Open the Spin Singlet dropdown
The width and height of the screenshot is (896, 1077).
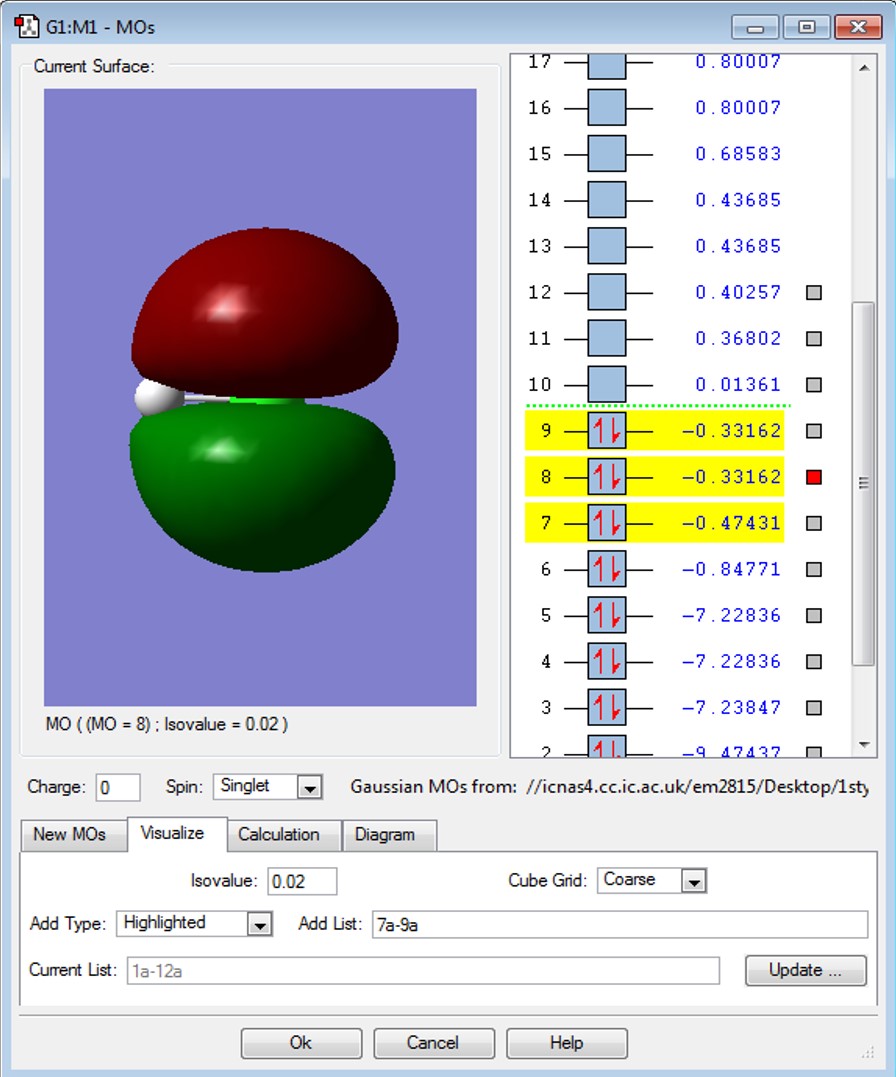(309, 787)
